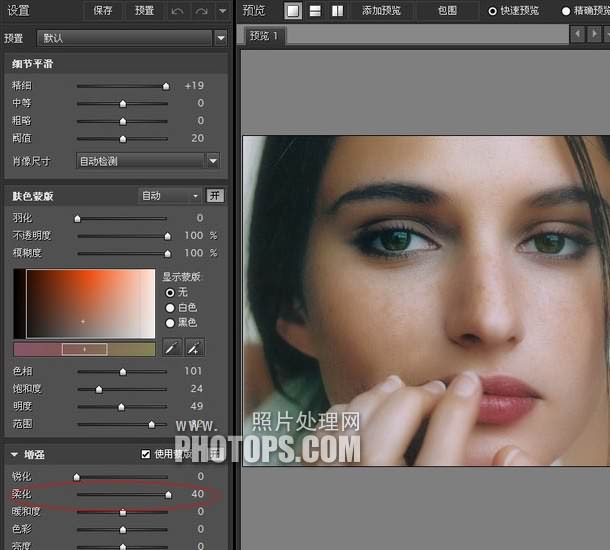Click the 精细 slider handle
Viewport: 610px width, 550px height.
pos(166,86)
